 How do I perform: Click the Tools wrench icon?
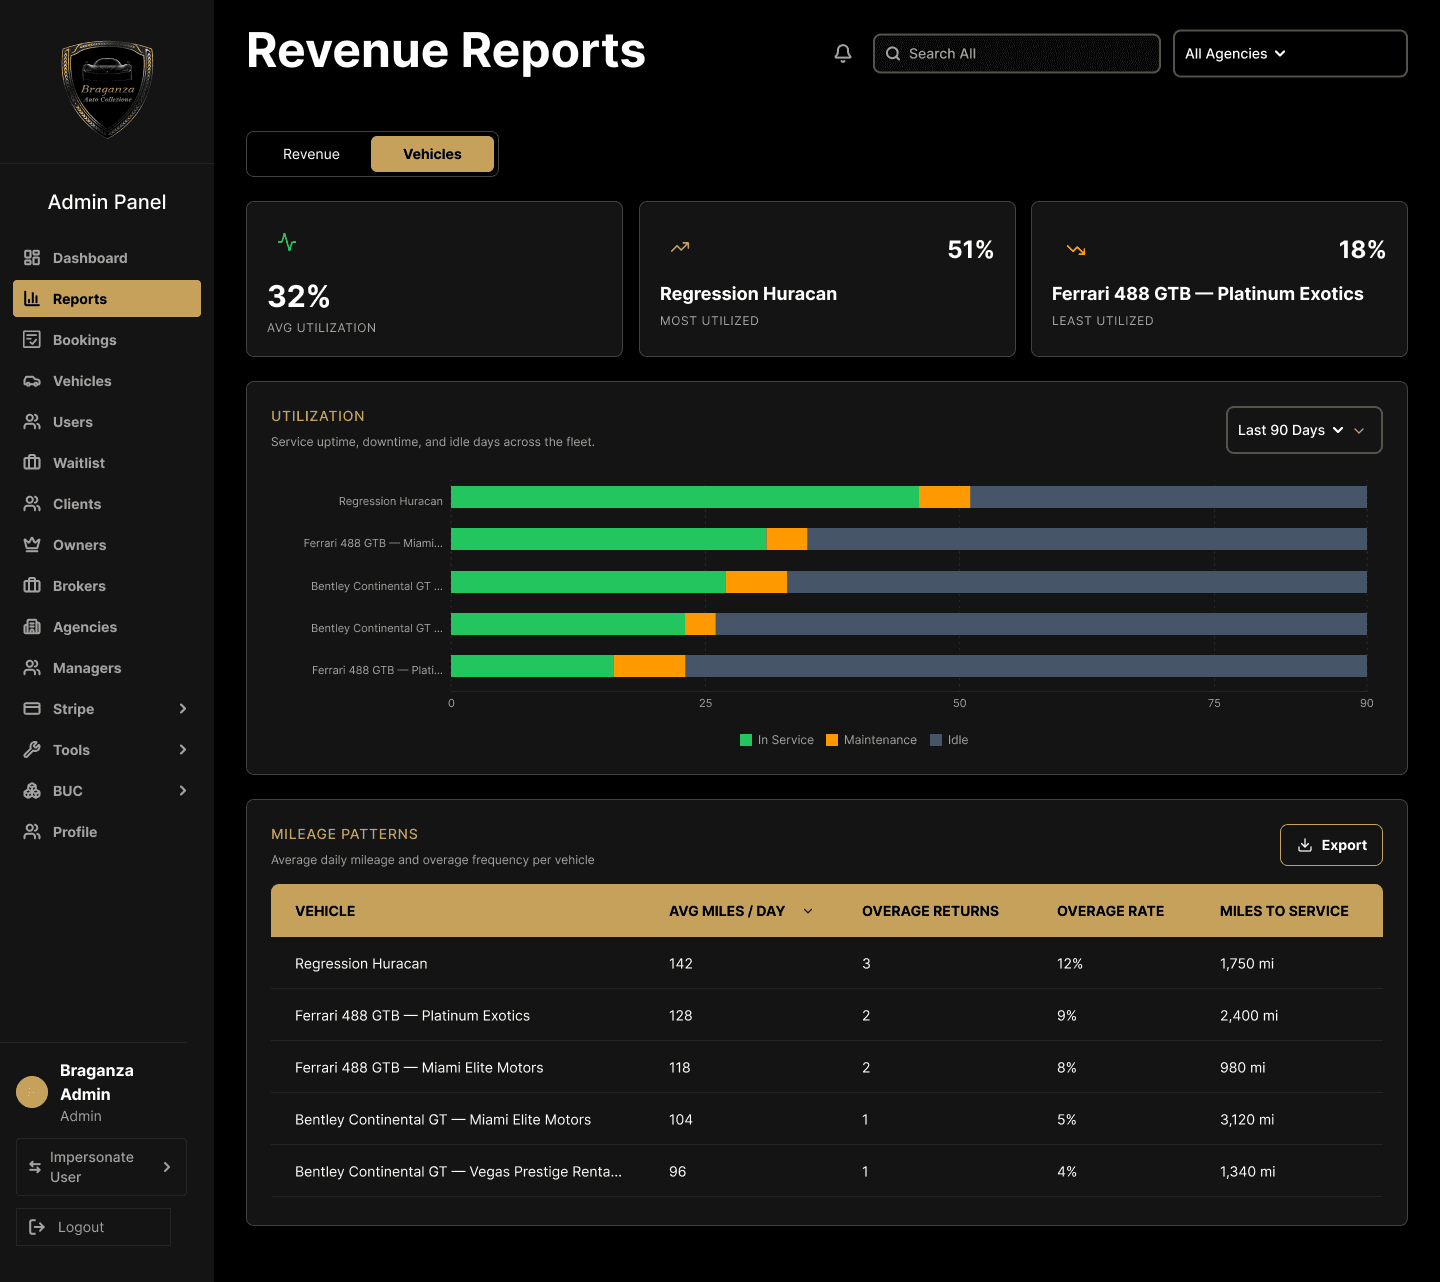click(32, 750)
